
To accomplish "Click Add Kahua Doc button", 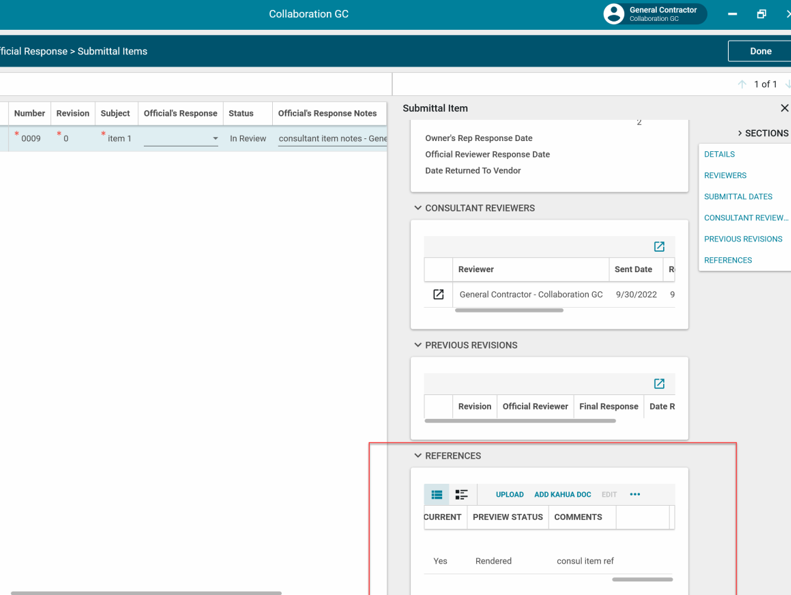I will click(x=562, y=494).
